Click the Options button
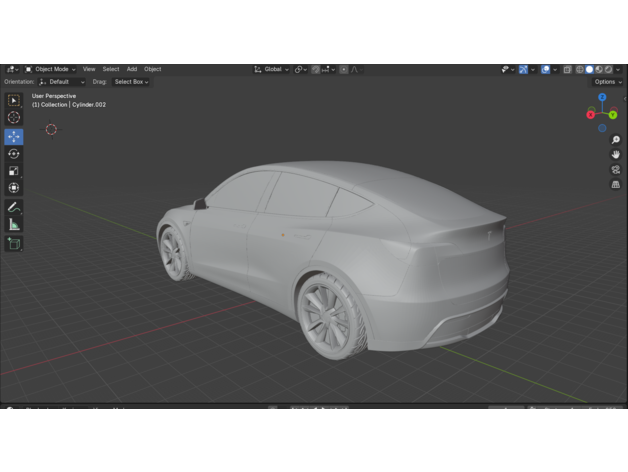 click(x=606, y=81)
